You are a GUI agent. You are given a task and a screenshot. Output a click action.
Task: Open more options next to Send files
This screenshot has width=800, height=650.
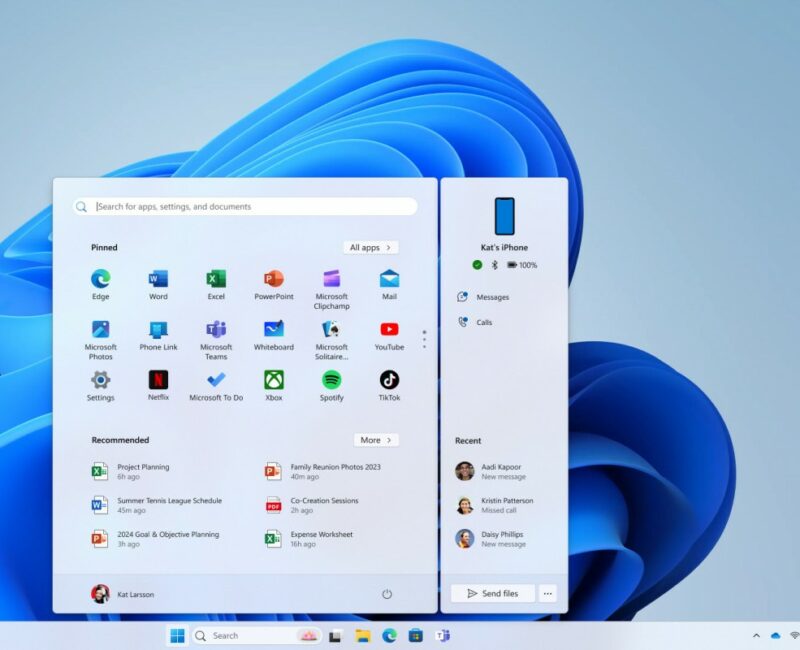point(547,593)
